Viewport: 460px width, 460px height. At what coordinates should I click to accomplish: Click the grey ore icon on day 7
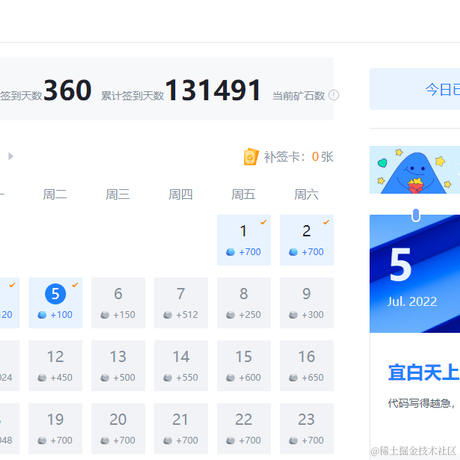tap(168, 315)
